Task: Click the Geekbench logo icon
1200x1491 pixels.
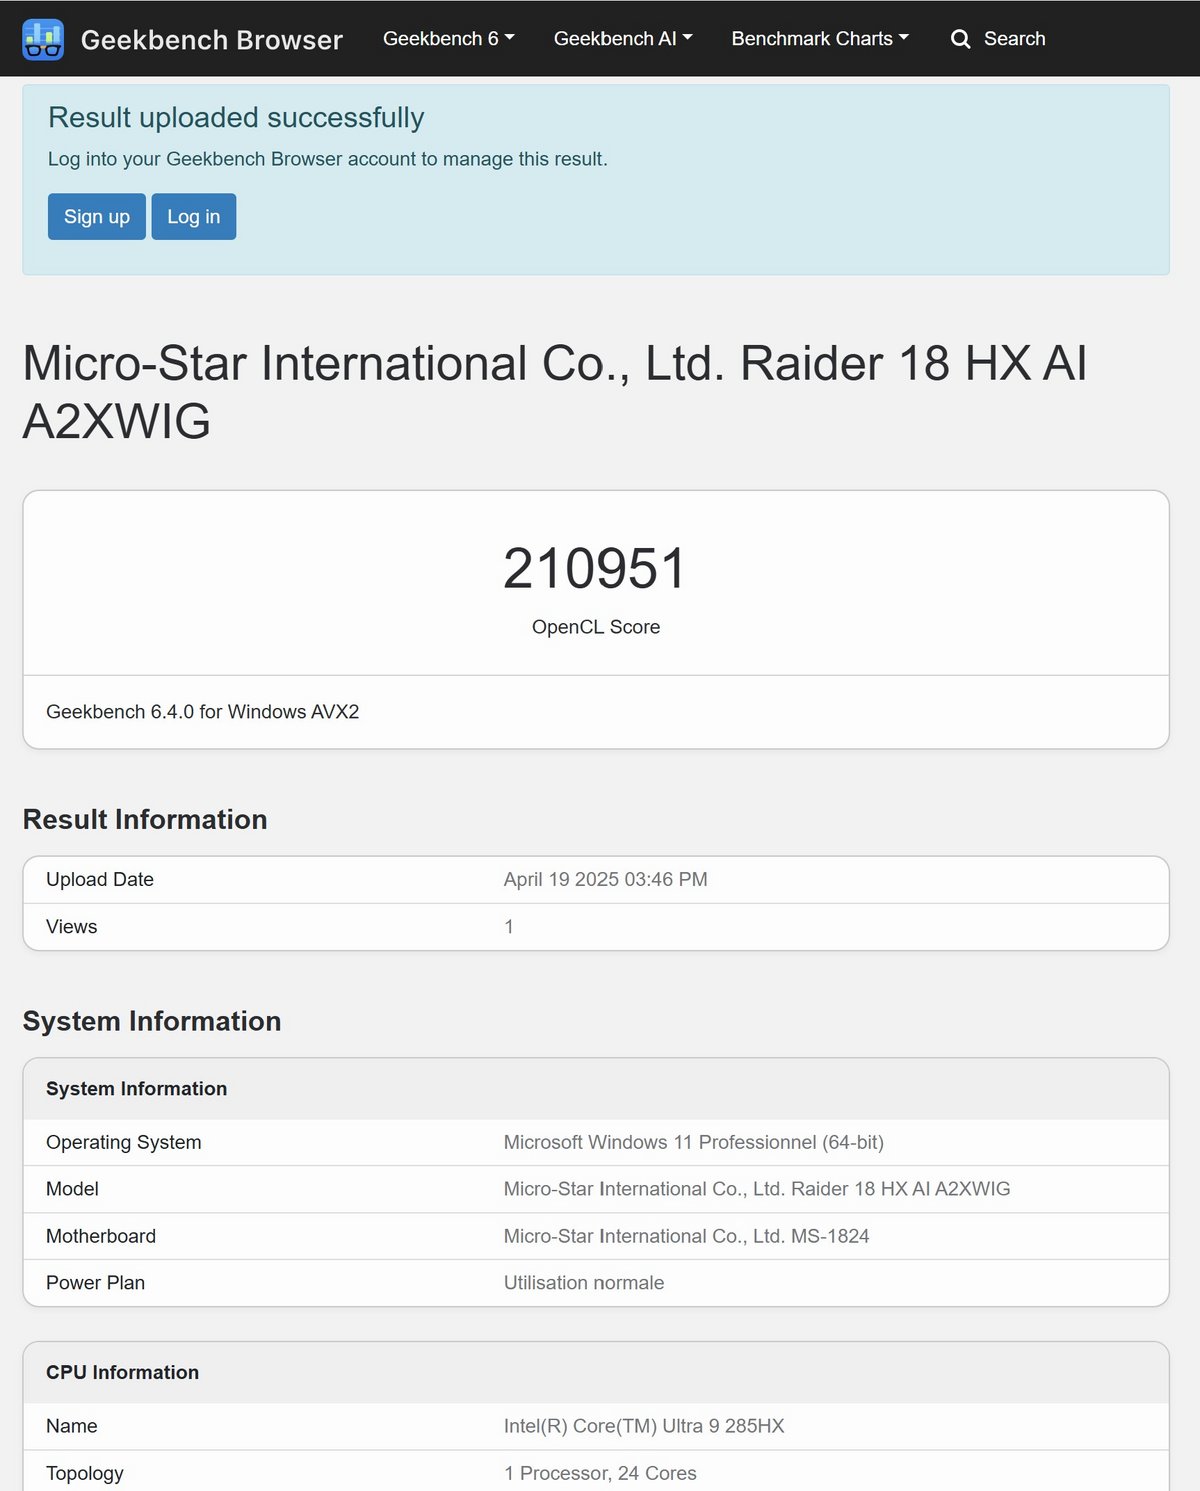Action: point(43,39)
